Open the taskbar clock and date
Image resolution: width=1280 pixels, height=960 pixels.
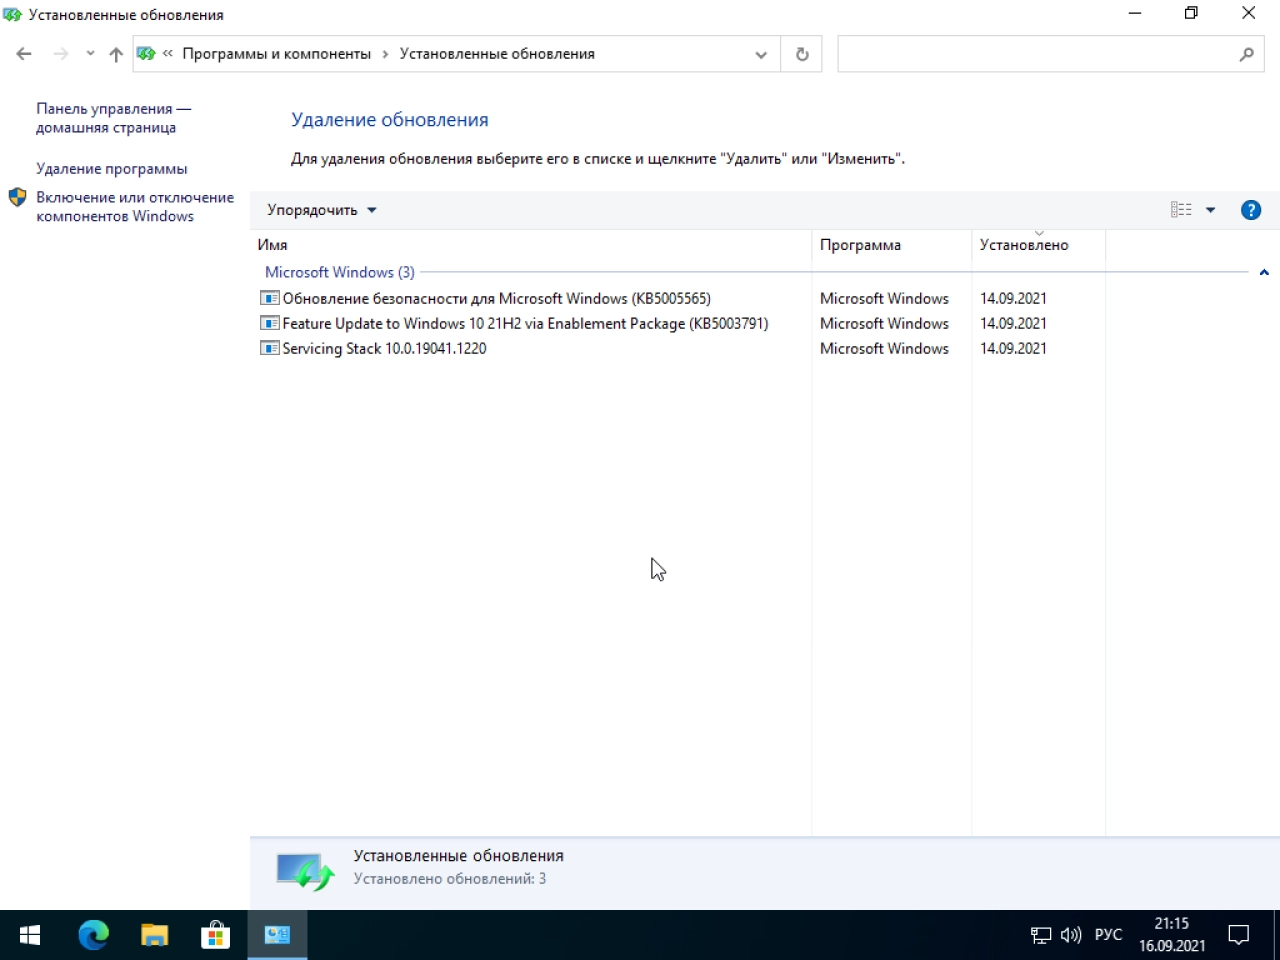(x=1172, y=935)
